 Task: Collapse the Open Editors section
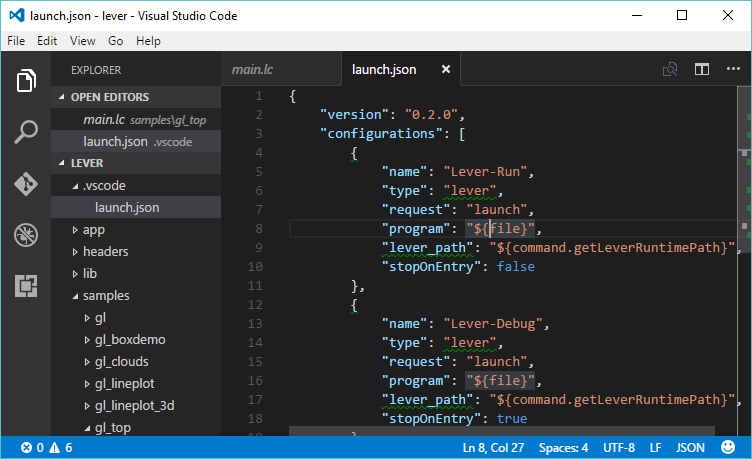click(x=109, y=97)
